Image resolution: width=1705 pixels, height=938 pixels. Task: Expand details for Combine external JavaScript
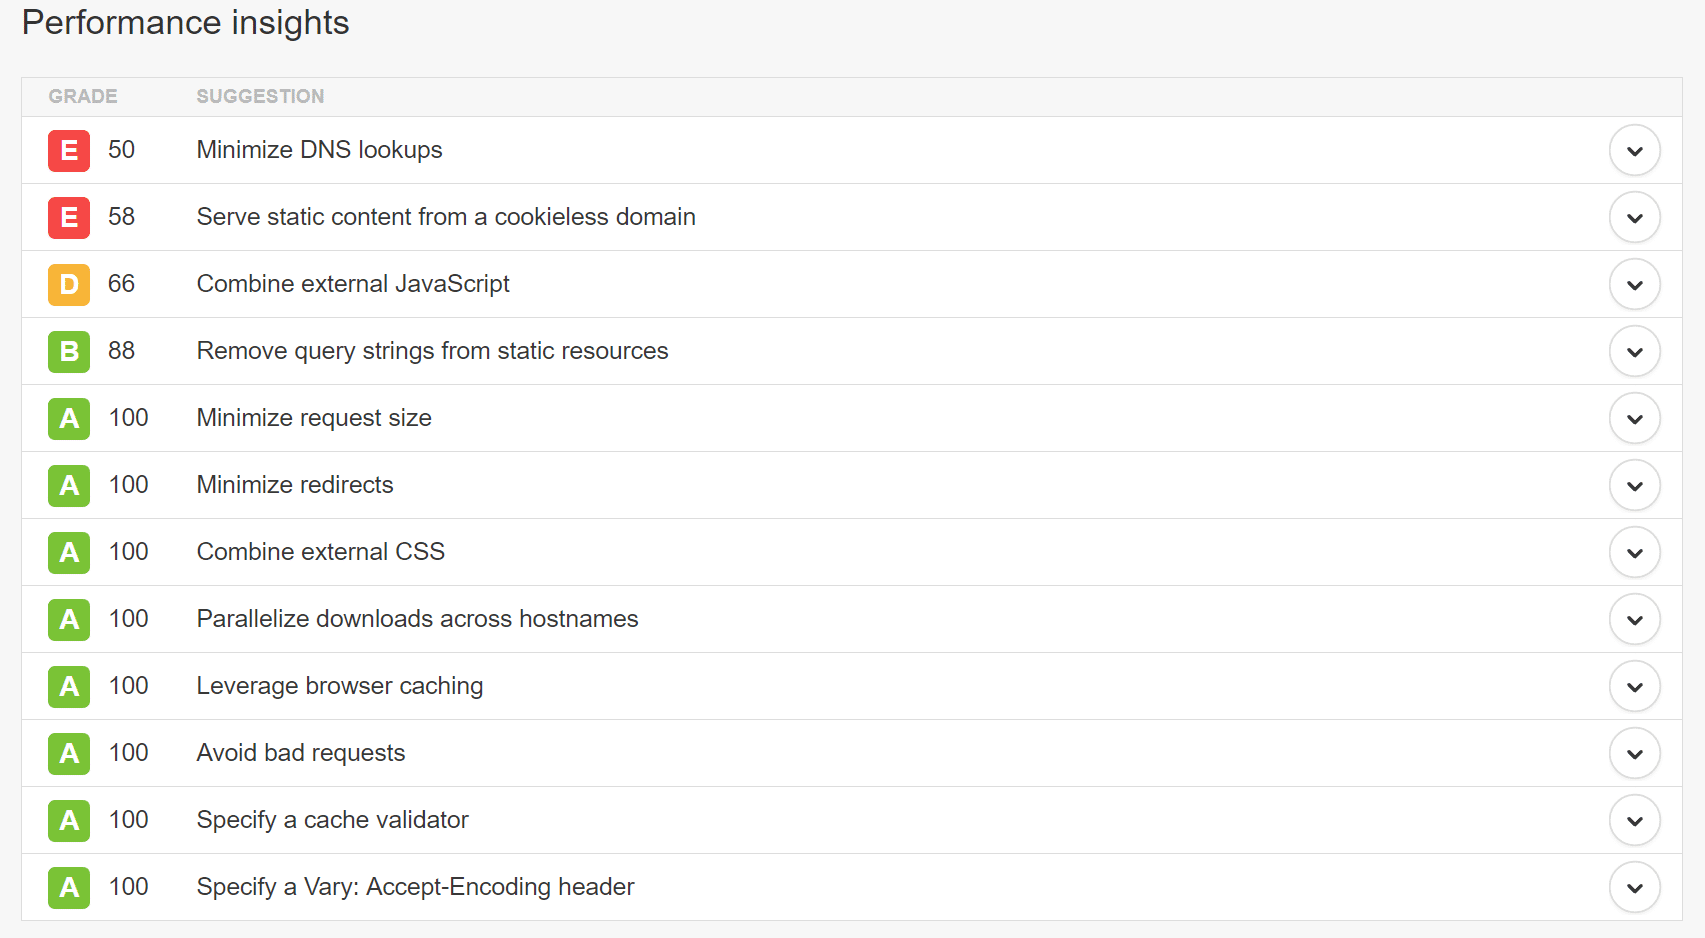(1635, 284)
